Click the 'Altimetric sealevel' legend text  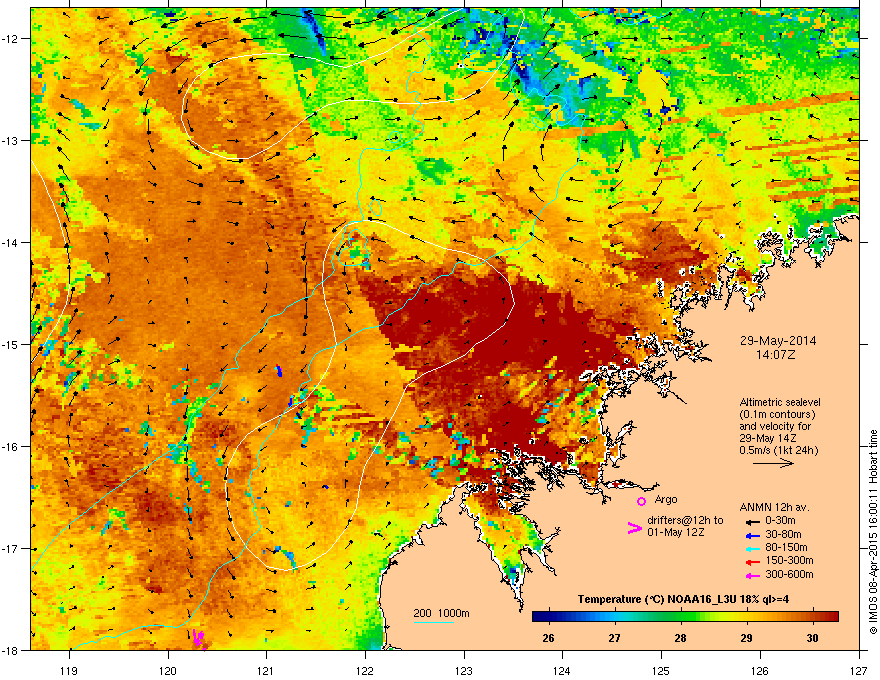[x=780, y=402]
